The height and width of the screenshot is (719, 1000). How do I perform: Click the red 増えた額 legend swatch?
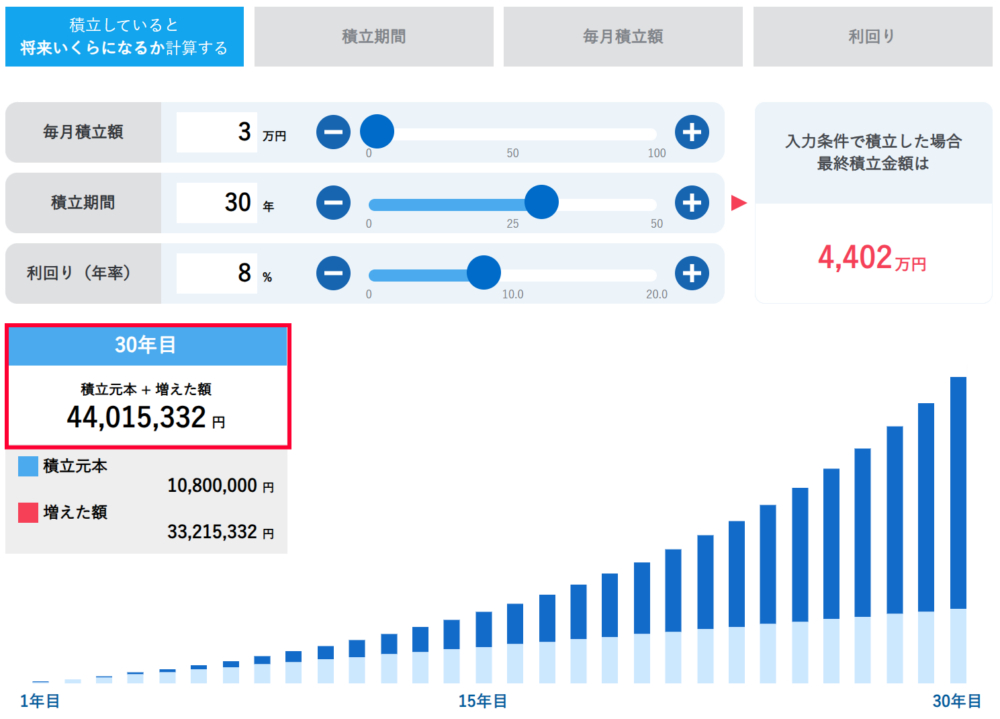pos(28,513)
